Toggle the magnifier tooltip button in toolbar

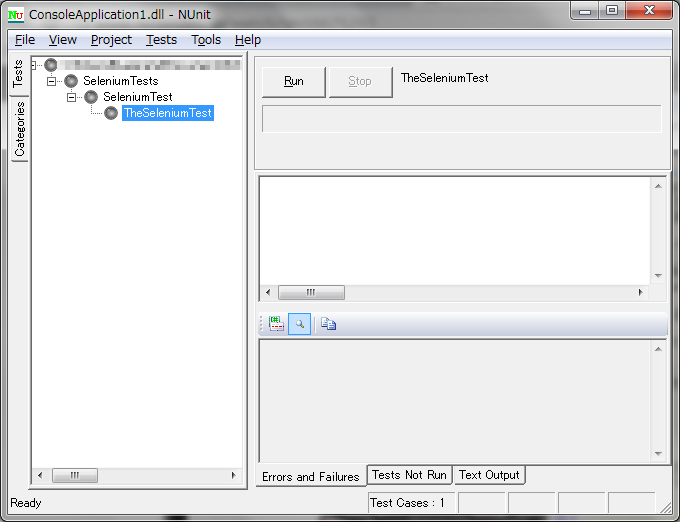tap(299, 324)
